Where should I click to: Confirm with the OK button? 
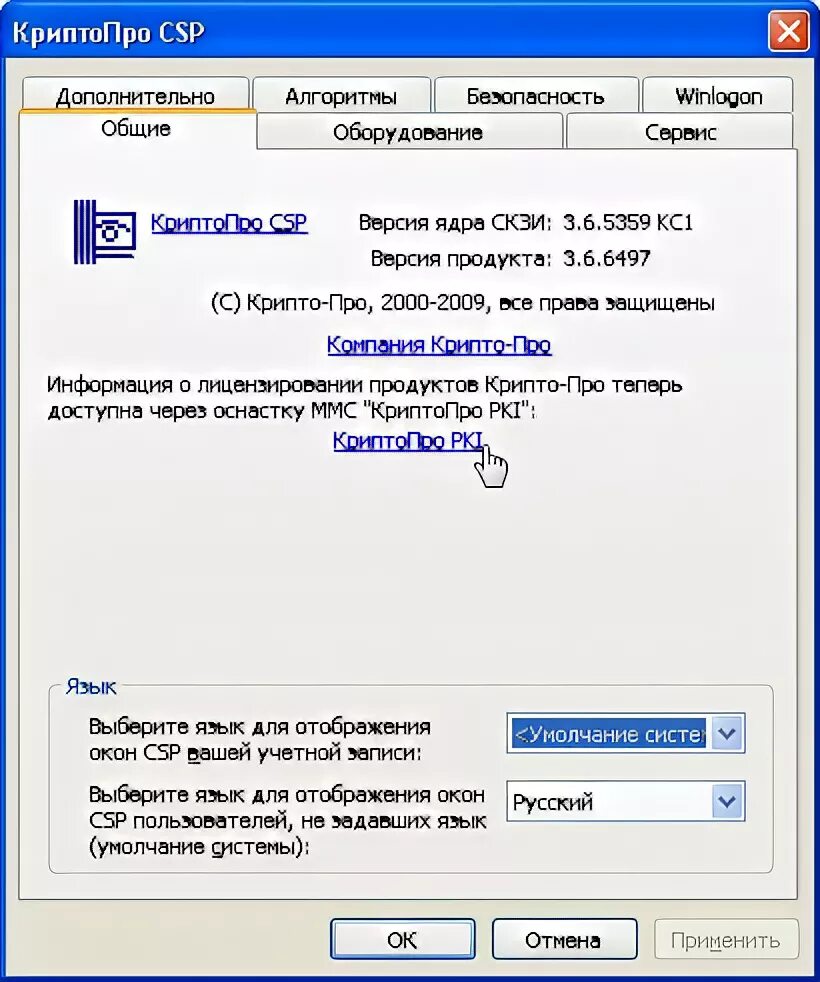(x=402, y=939)
